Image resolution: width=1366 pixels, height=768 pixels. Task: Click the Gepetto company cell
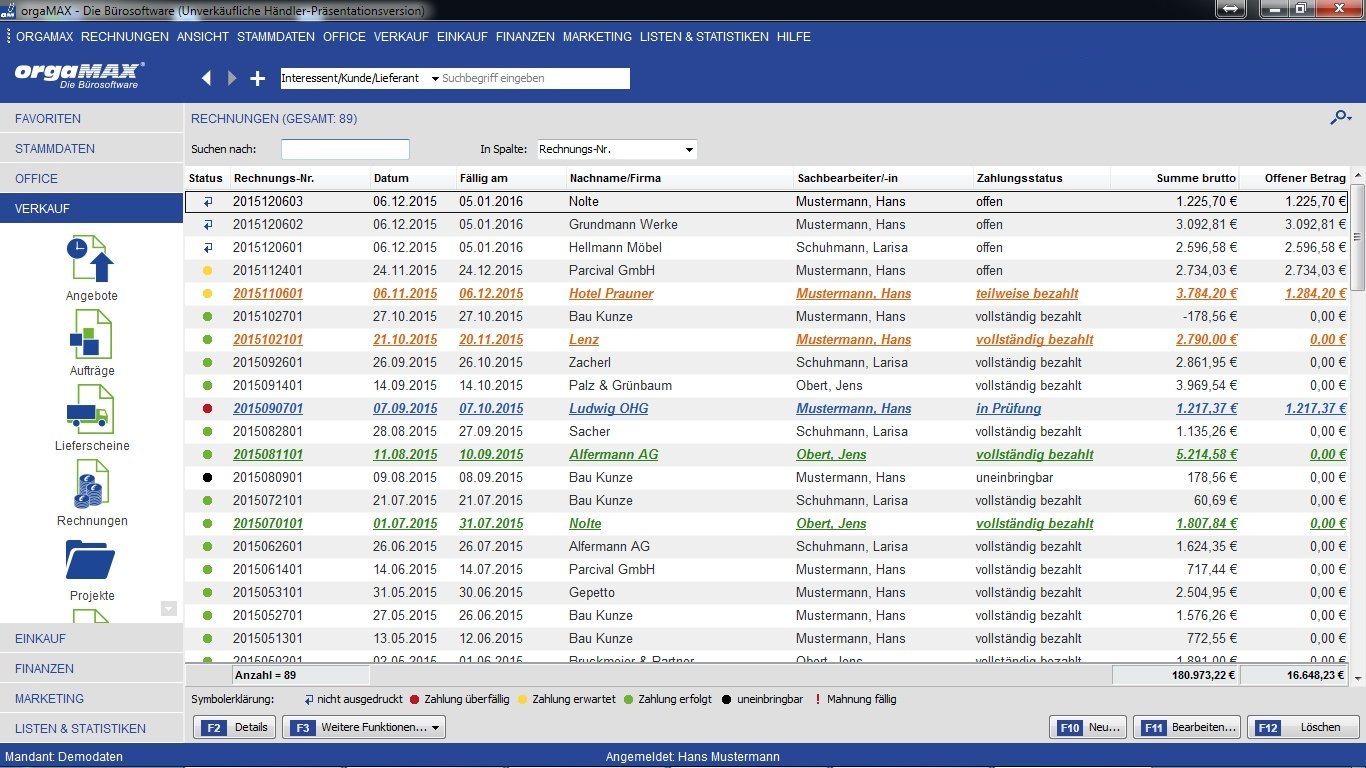click(592, 592)
